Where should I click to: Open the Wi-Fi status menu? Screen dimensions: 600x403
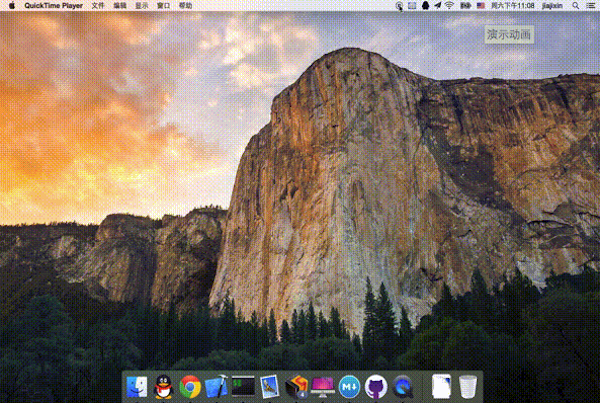(450, 5)
